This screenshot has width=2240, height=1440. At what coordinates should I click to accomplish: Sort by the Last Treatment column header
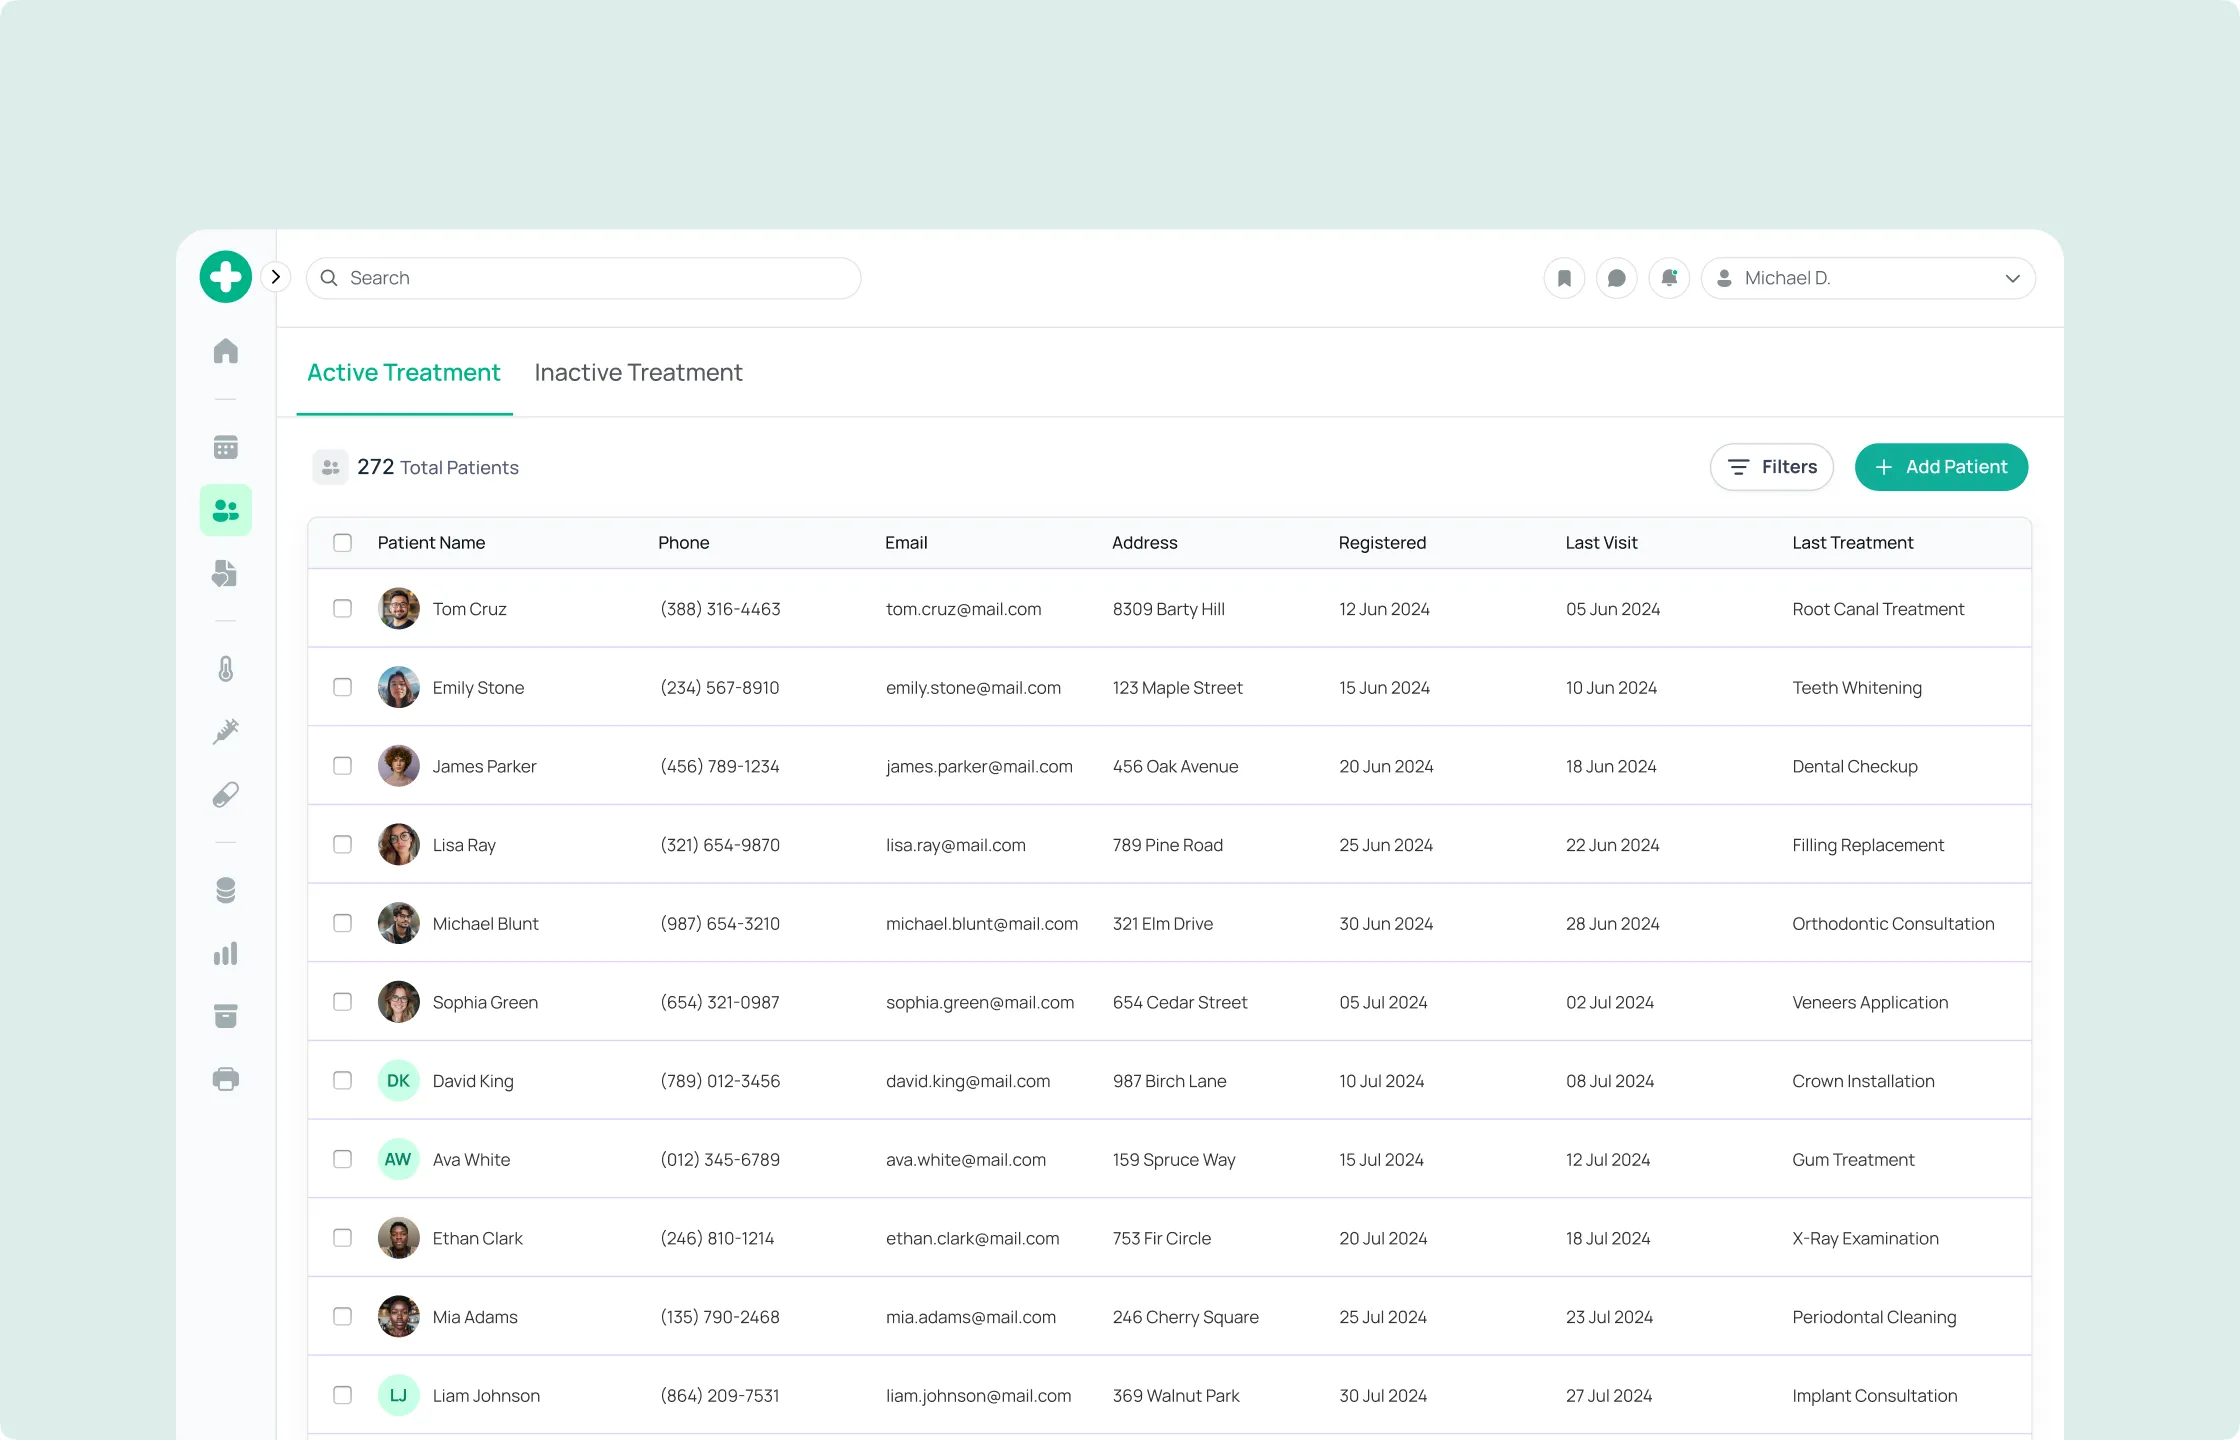tap(1852, 543)
